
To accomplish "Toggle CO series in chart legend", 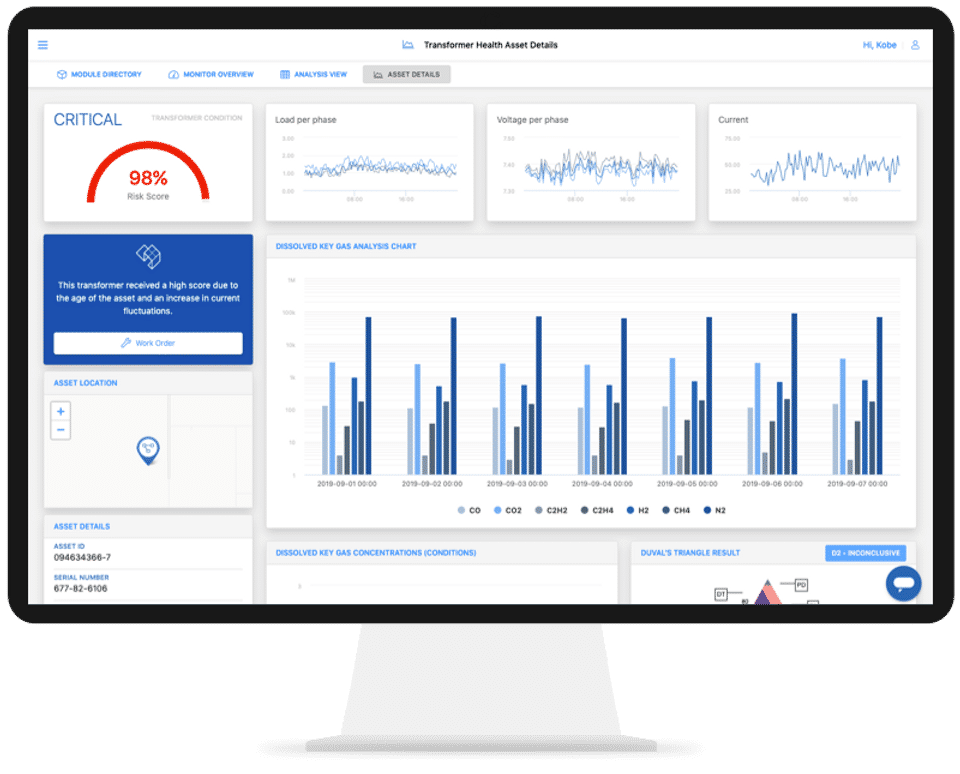I will click(x=469, y=510).
